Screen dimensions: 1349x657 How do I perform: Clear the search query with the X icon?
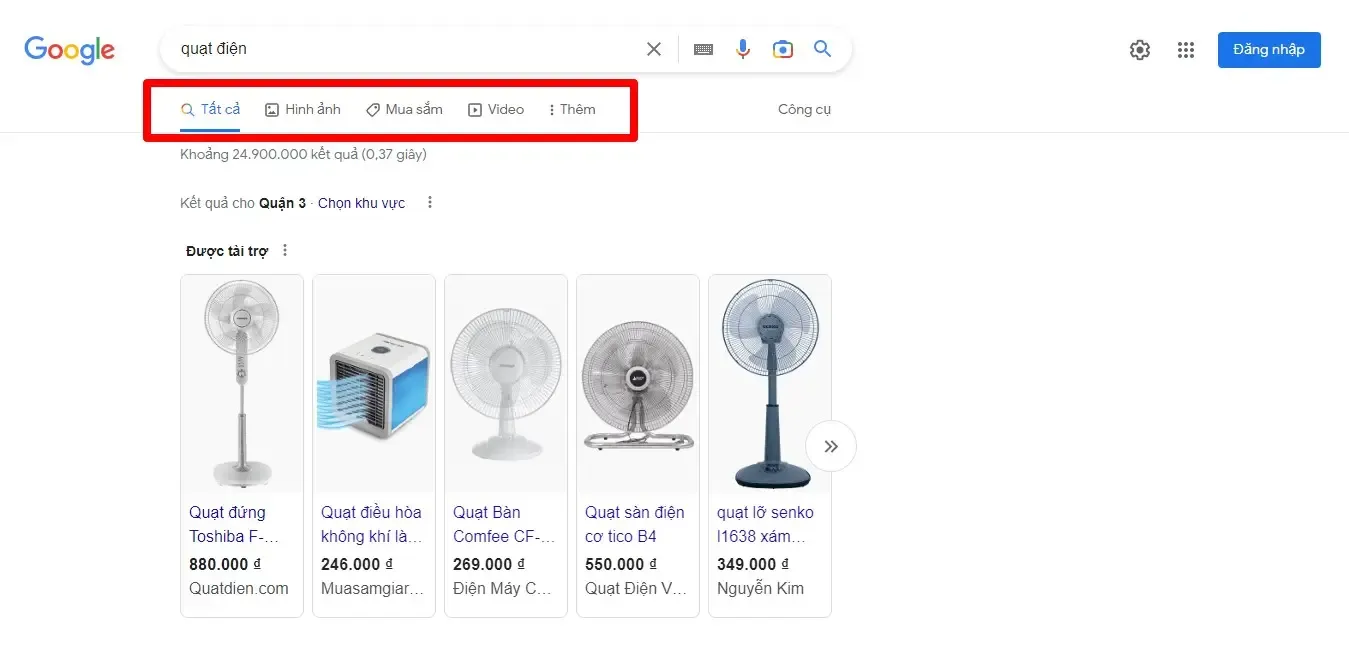pos(653,48)
